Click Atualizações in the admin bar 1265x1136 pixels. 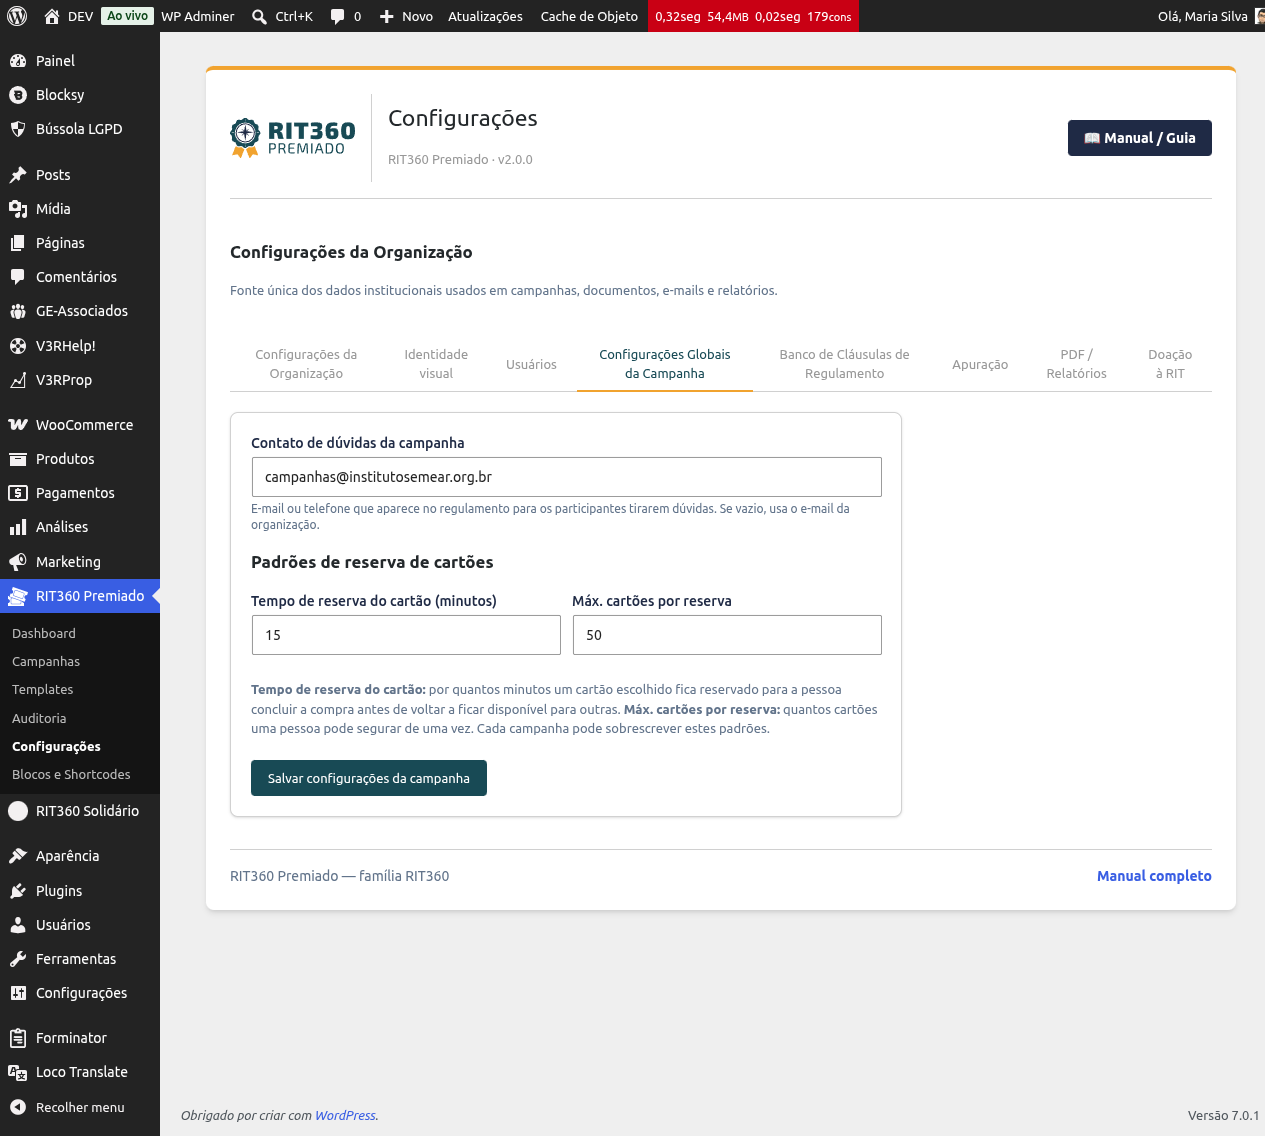(485, 16)
